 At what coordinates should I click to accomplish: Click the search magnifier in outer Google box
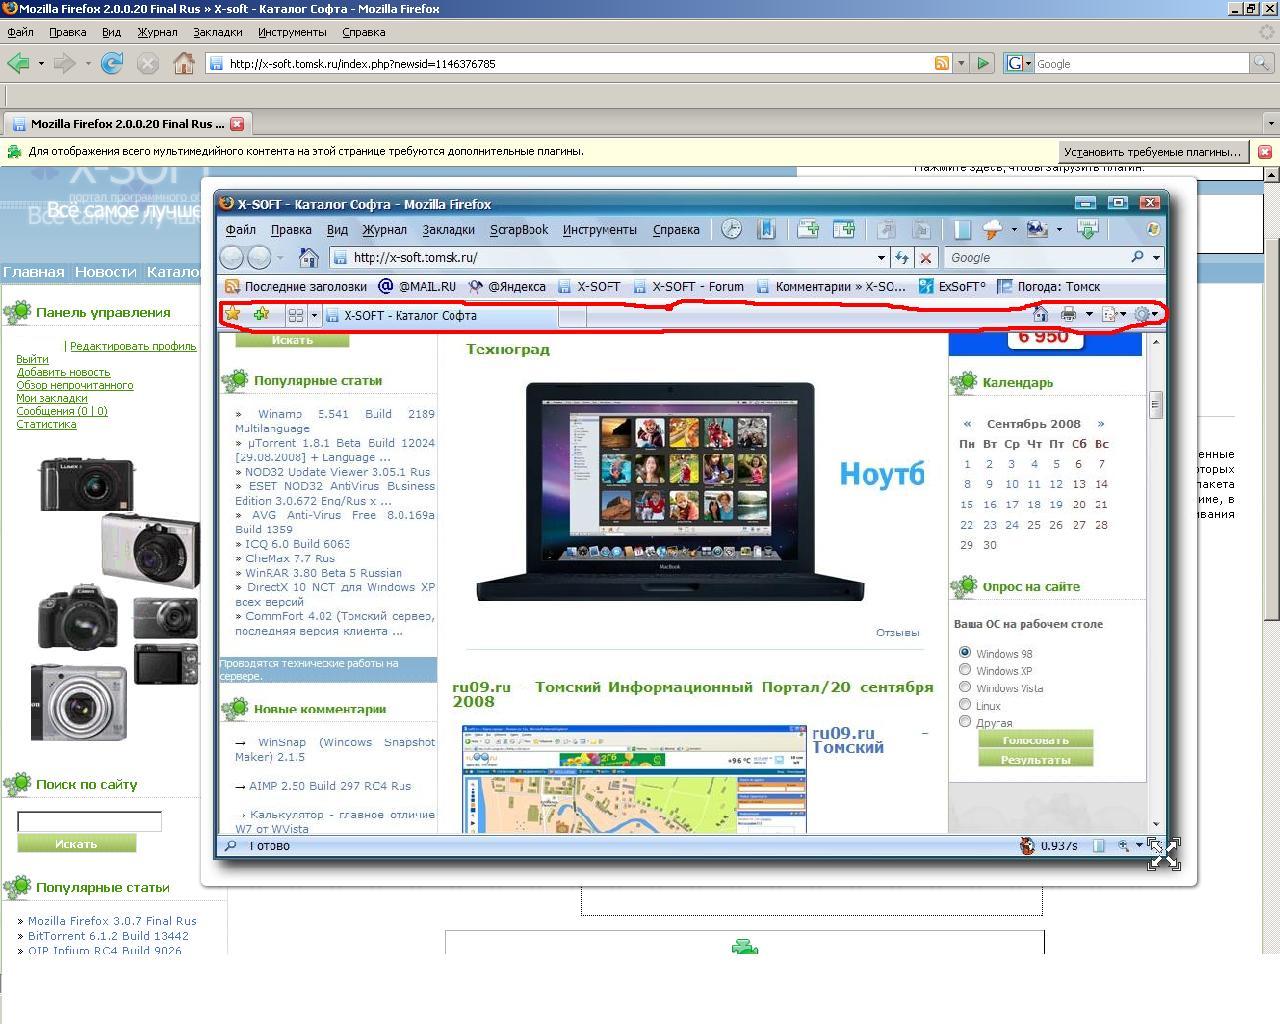tap(1262, 63)
